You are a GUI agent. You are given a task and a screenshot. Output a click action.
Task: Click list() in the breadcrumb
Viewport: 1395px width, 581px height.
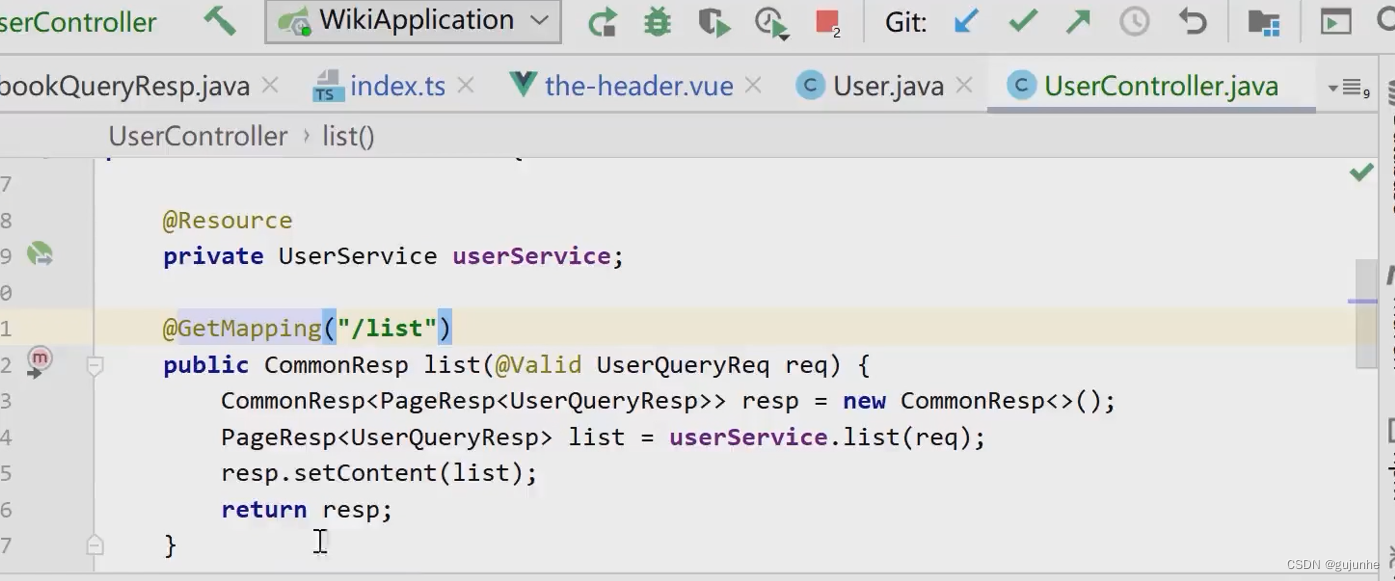[x=348, y=136]
